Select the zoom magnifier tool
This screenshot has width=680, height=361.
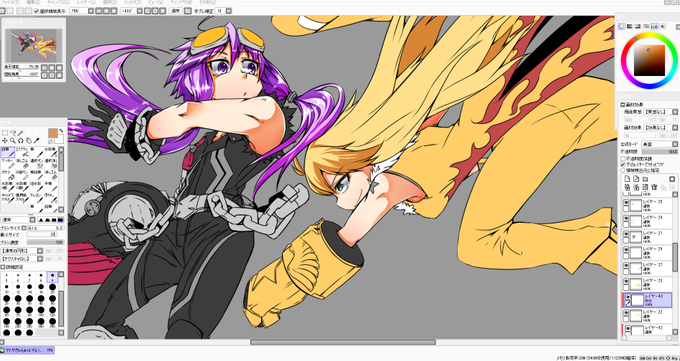[13, 141]
